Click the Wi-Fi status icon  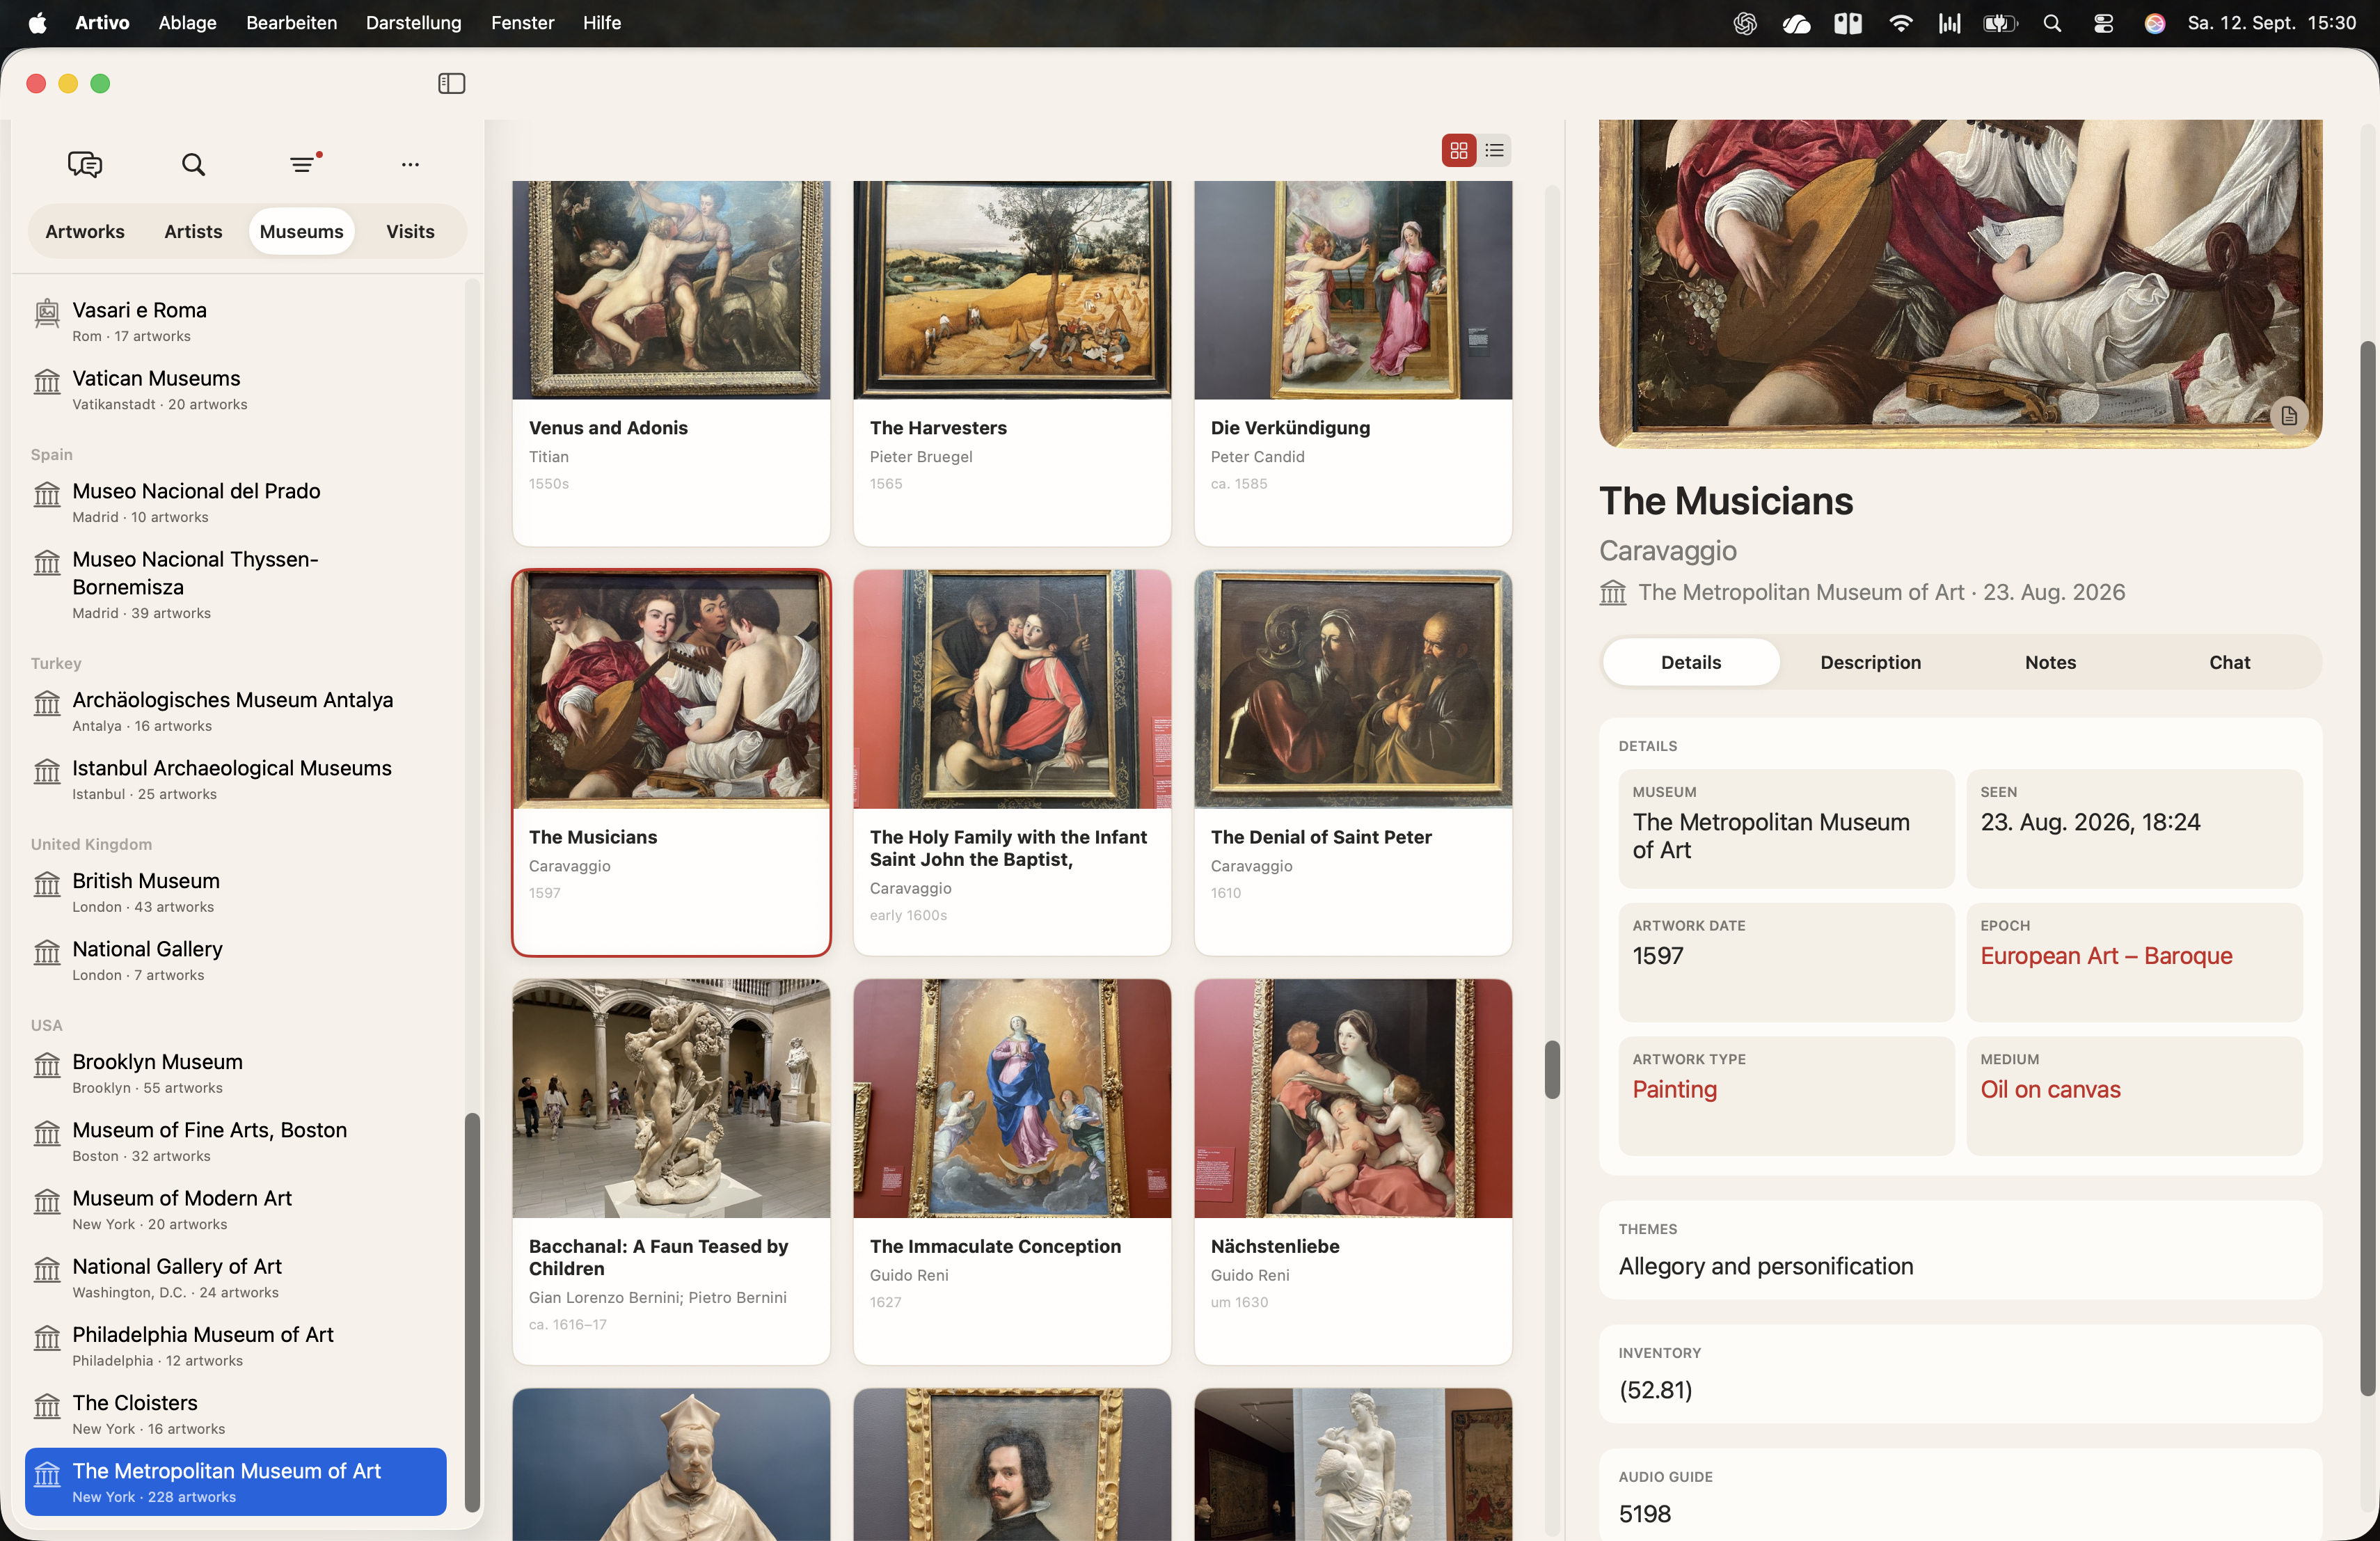click(1900, 23)
